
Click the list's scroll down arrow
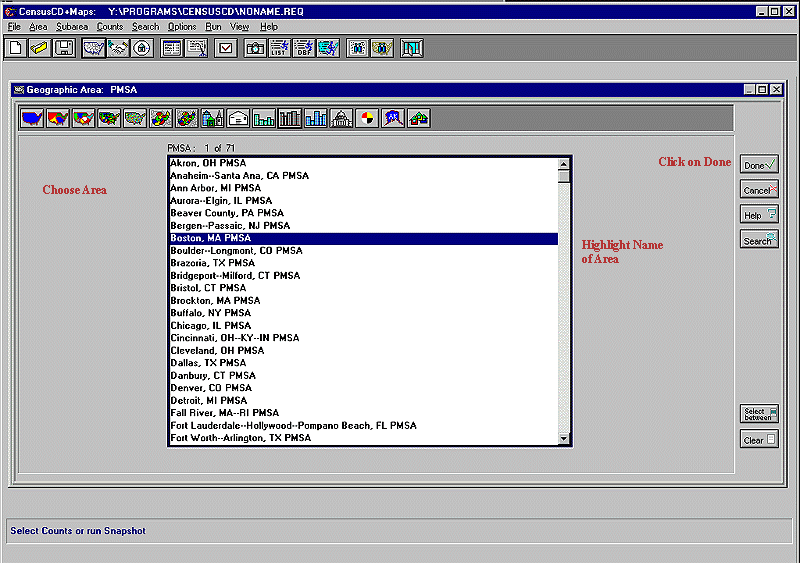click(564, 438)
